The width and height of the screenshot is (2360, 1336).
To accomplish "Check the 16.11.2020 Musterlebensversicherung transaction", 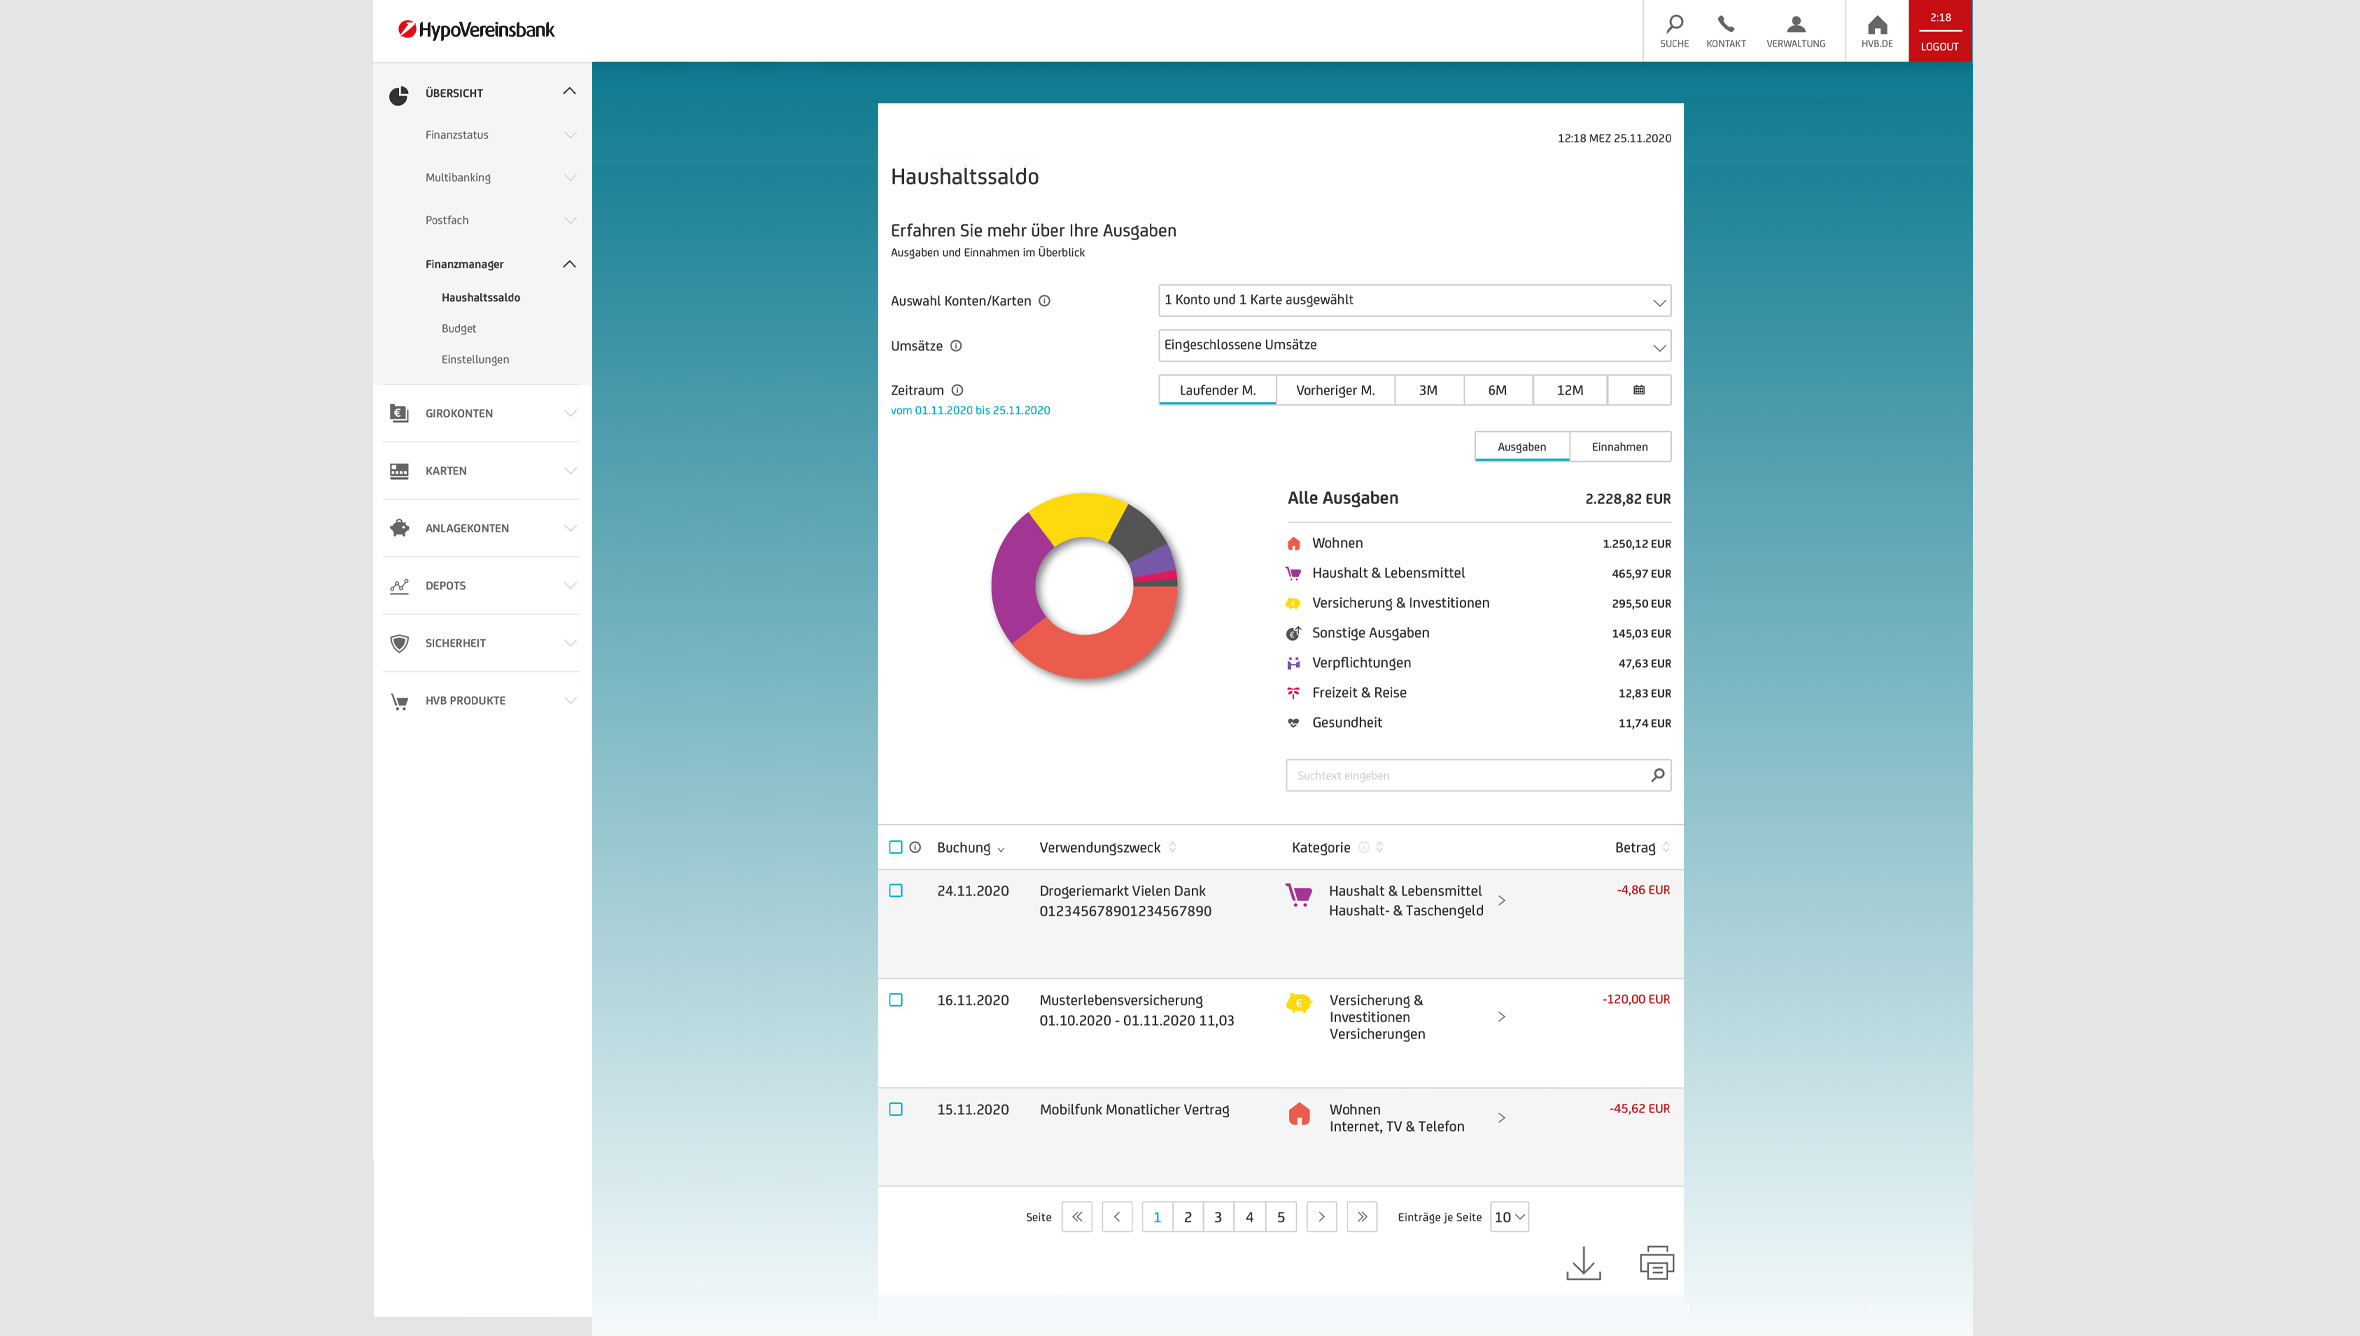I will [x=896, y=1000].
